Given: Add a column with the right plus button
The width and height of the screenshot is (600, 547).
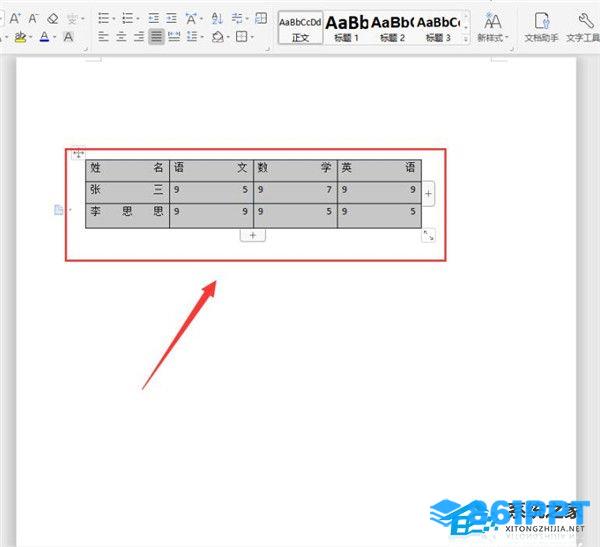Looking at the screenshot, I should (x=428, y=194).
